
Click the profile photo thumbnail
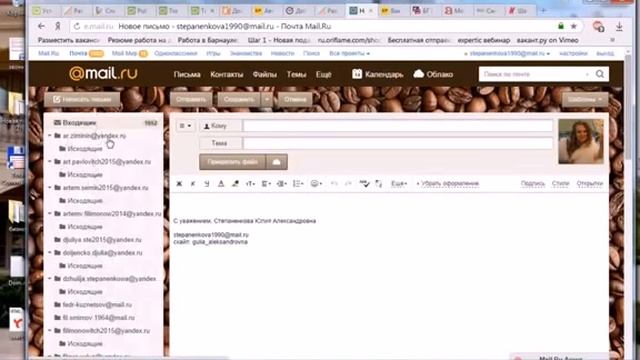[x=581, y=142]
